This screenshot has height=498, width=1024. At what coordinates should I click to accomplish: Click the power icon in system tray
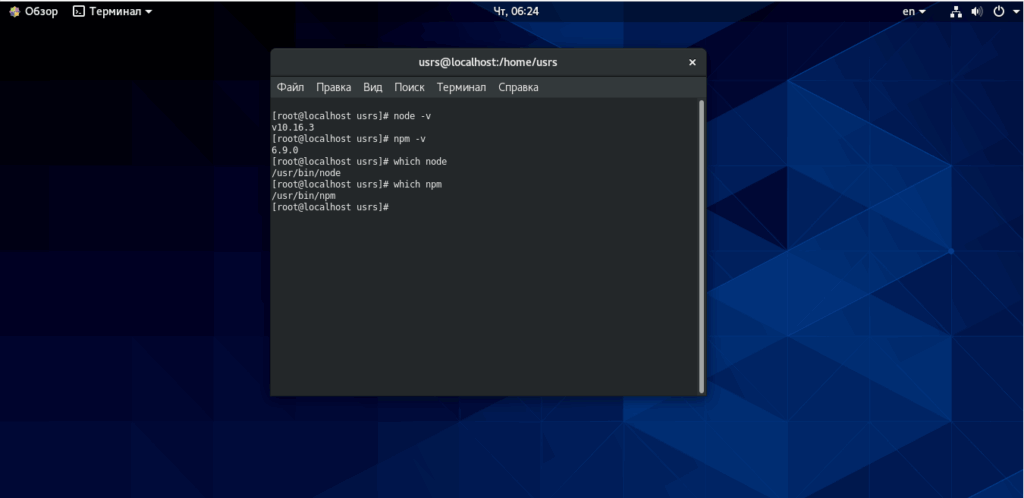[x=999, y=11]
